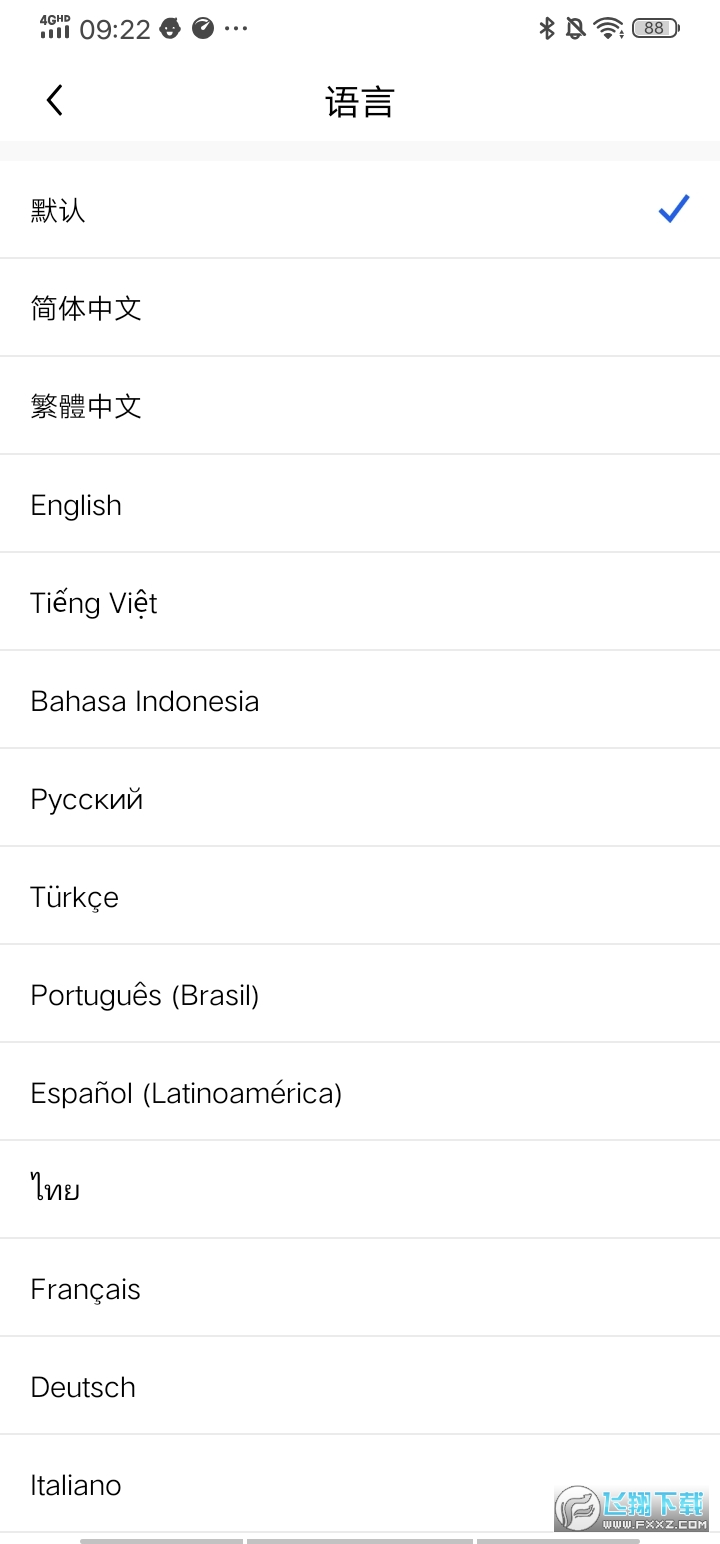Viewport: 720px width, 1544px height.
Task: Tap the back arrow icon
Action: (x=55, y=100)
